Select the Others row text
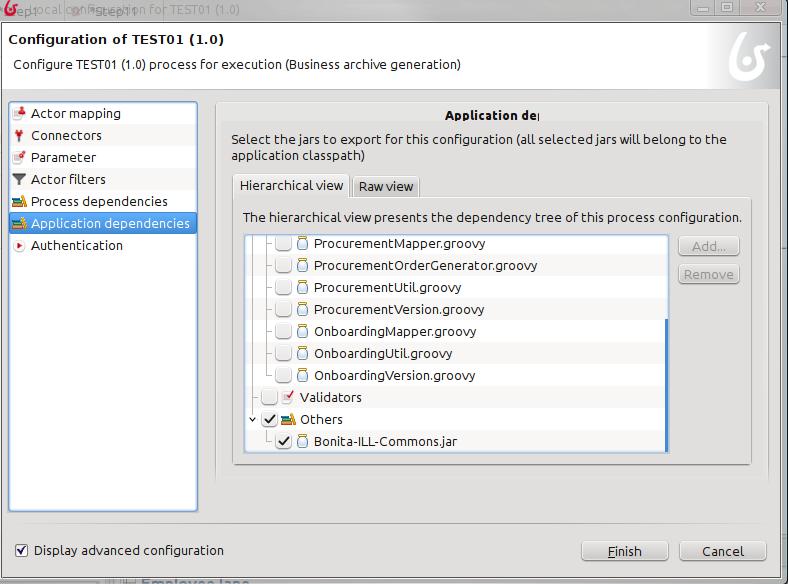The height and width of the screenshot is (584, 788). tap(321, 420)
